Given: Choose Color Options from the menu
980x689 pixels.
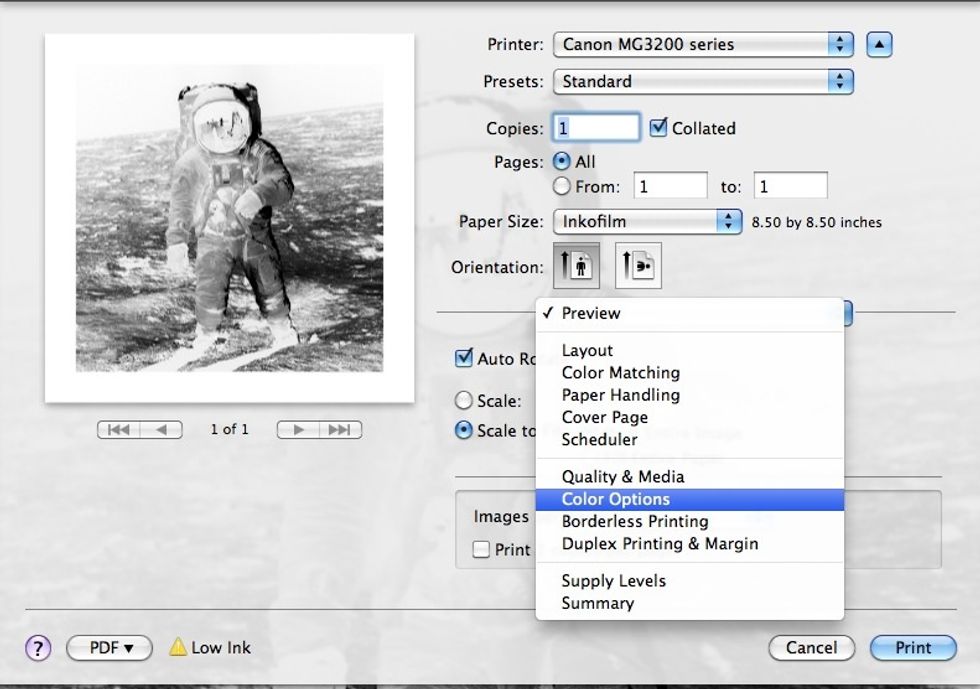Looking at the screenshot, I should click(616, 499).
